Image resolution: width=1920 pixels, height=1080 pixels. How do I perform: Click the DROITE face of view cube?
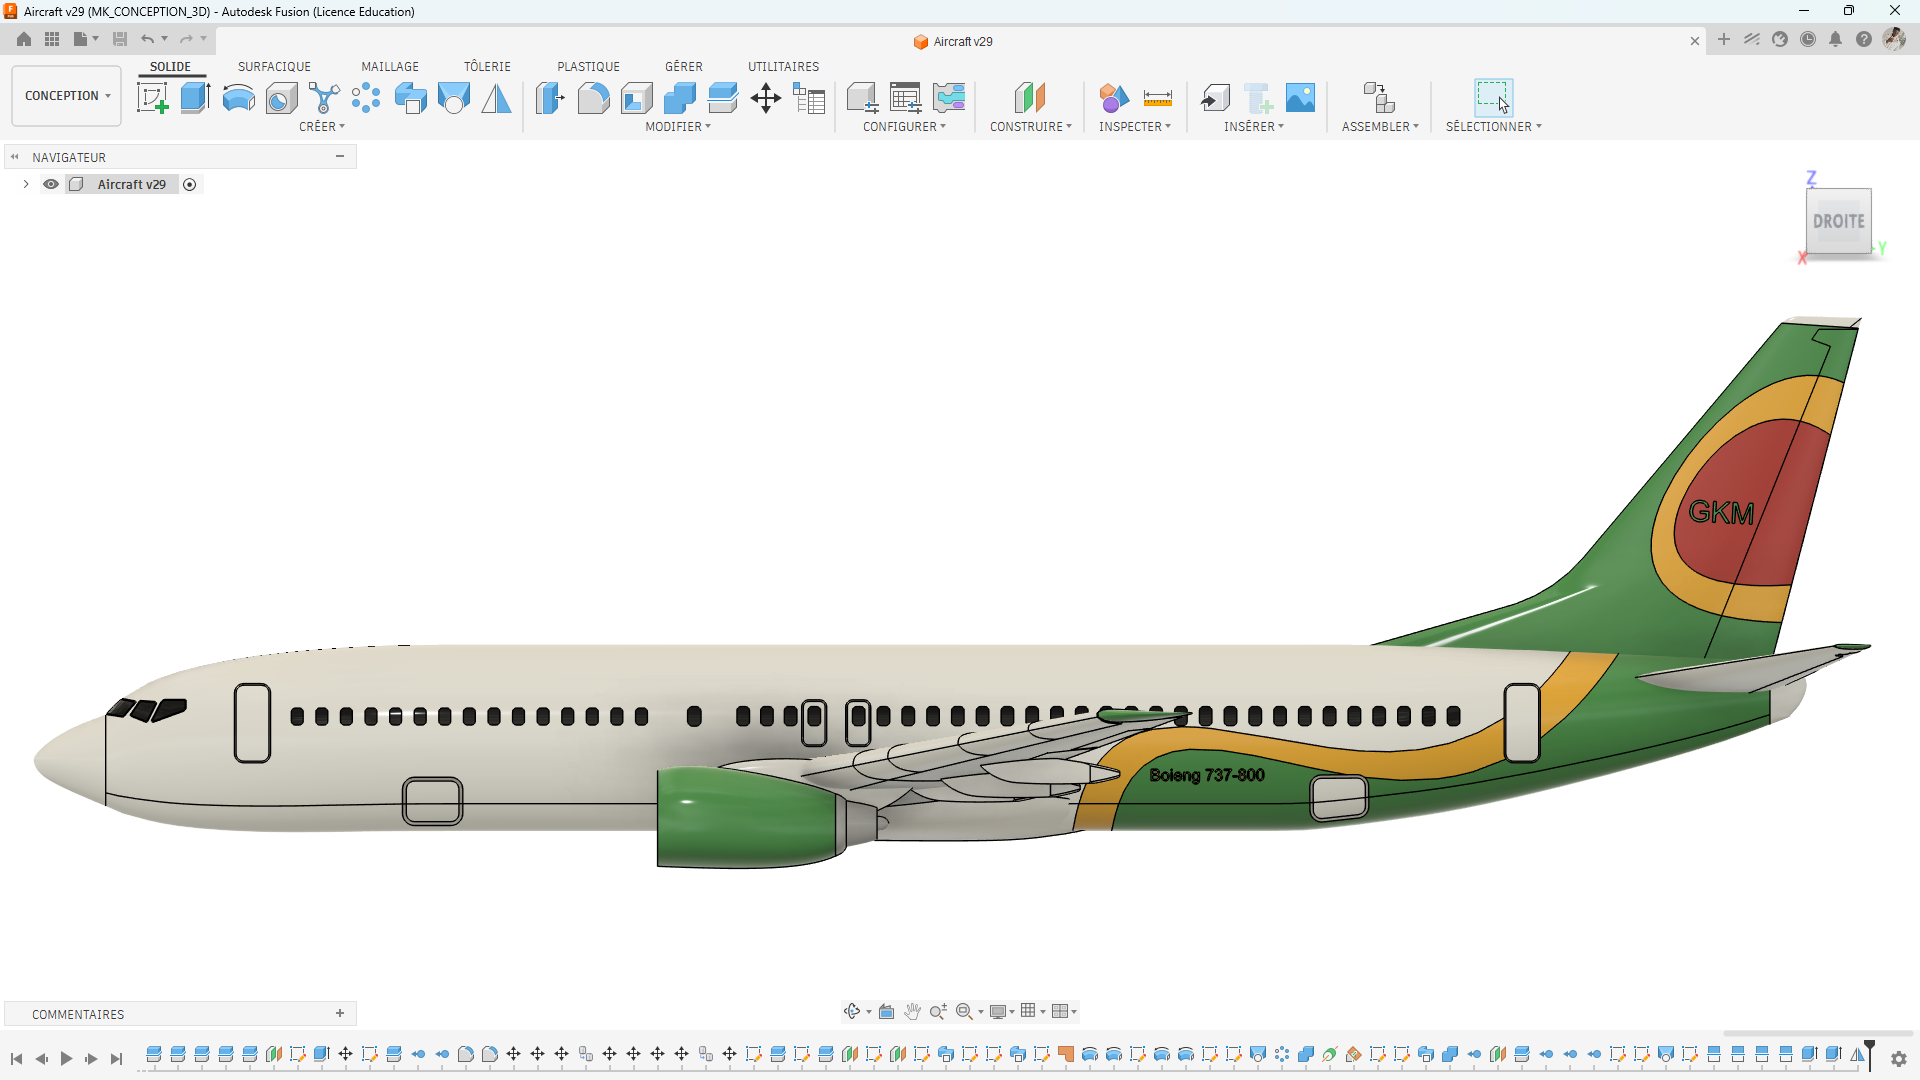(x=1839, y=221)
